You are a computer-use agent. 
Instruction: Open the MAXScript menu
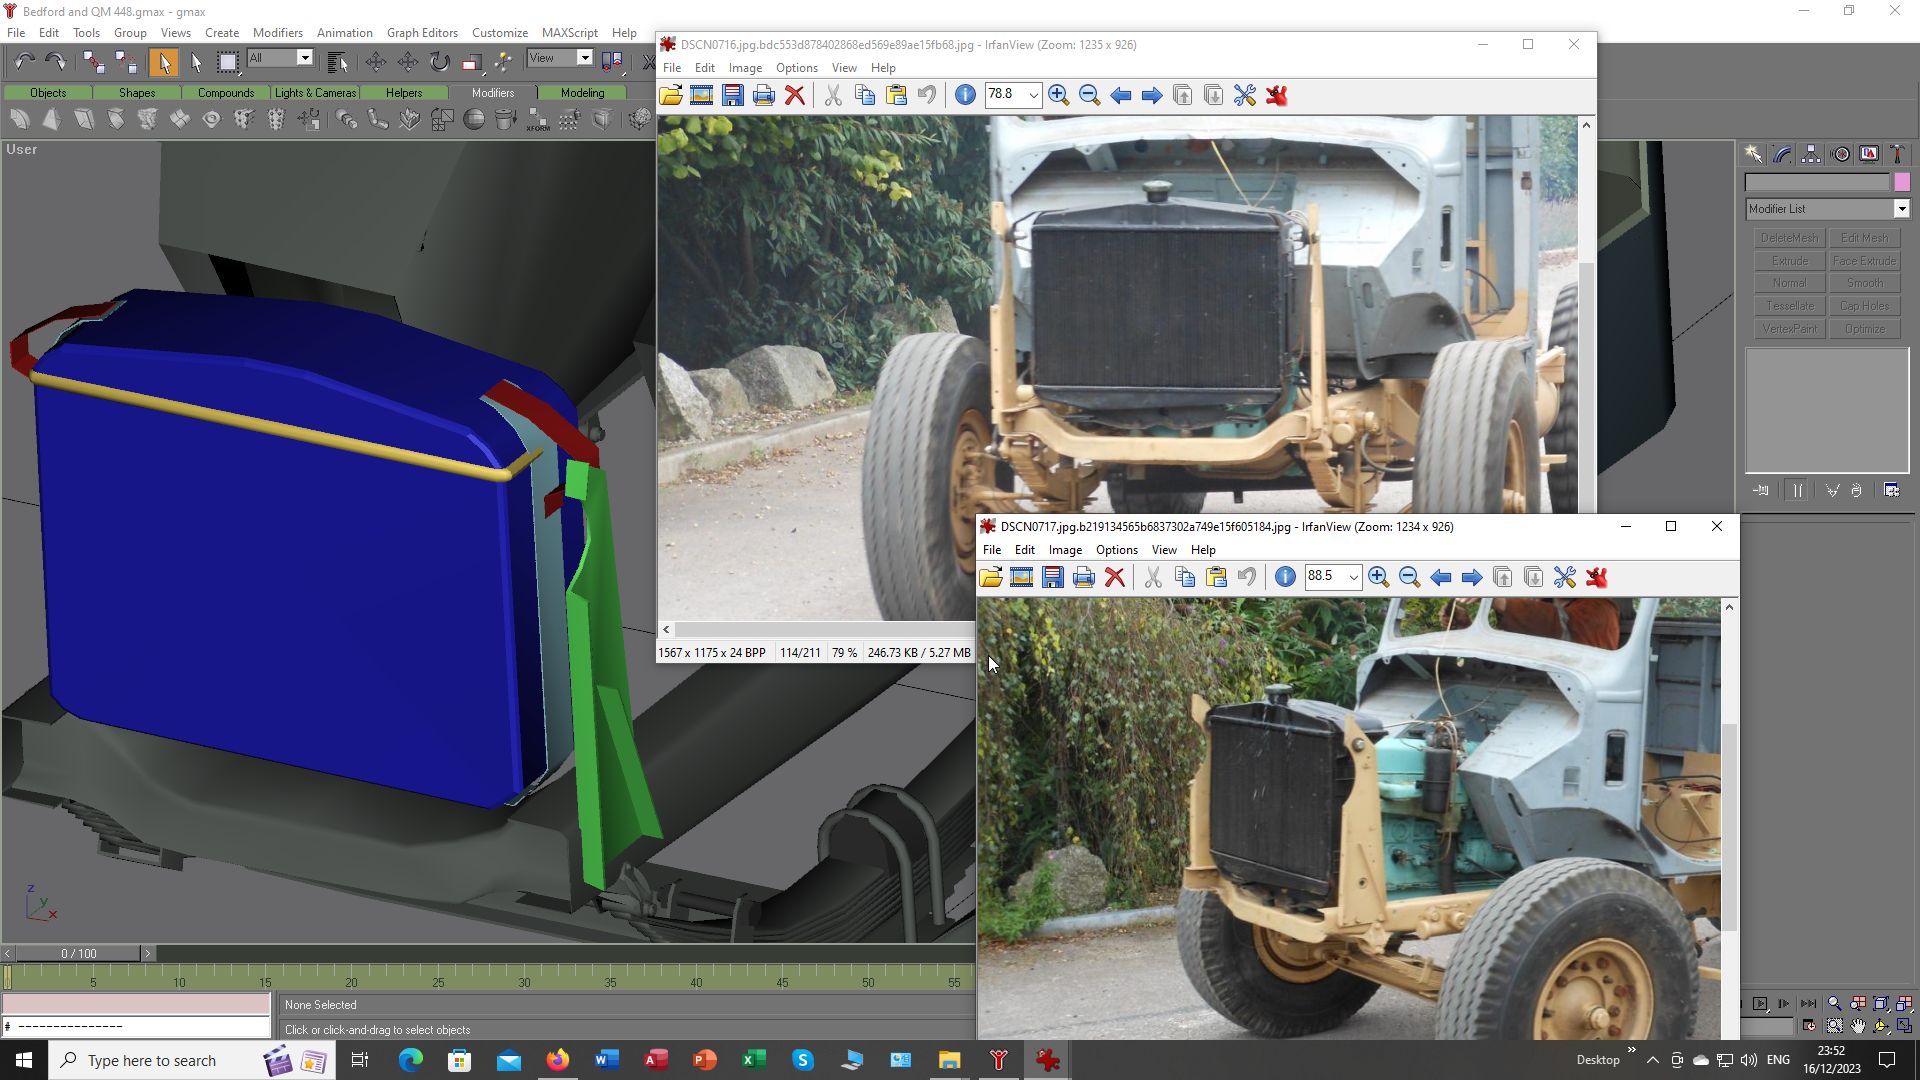click(569, 33)
